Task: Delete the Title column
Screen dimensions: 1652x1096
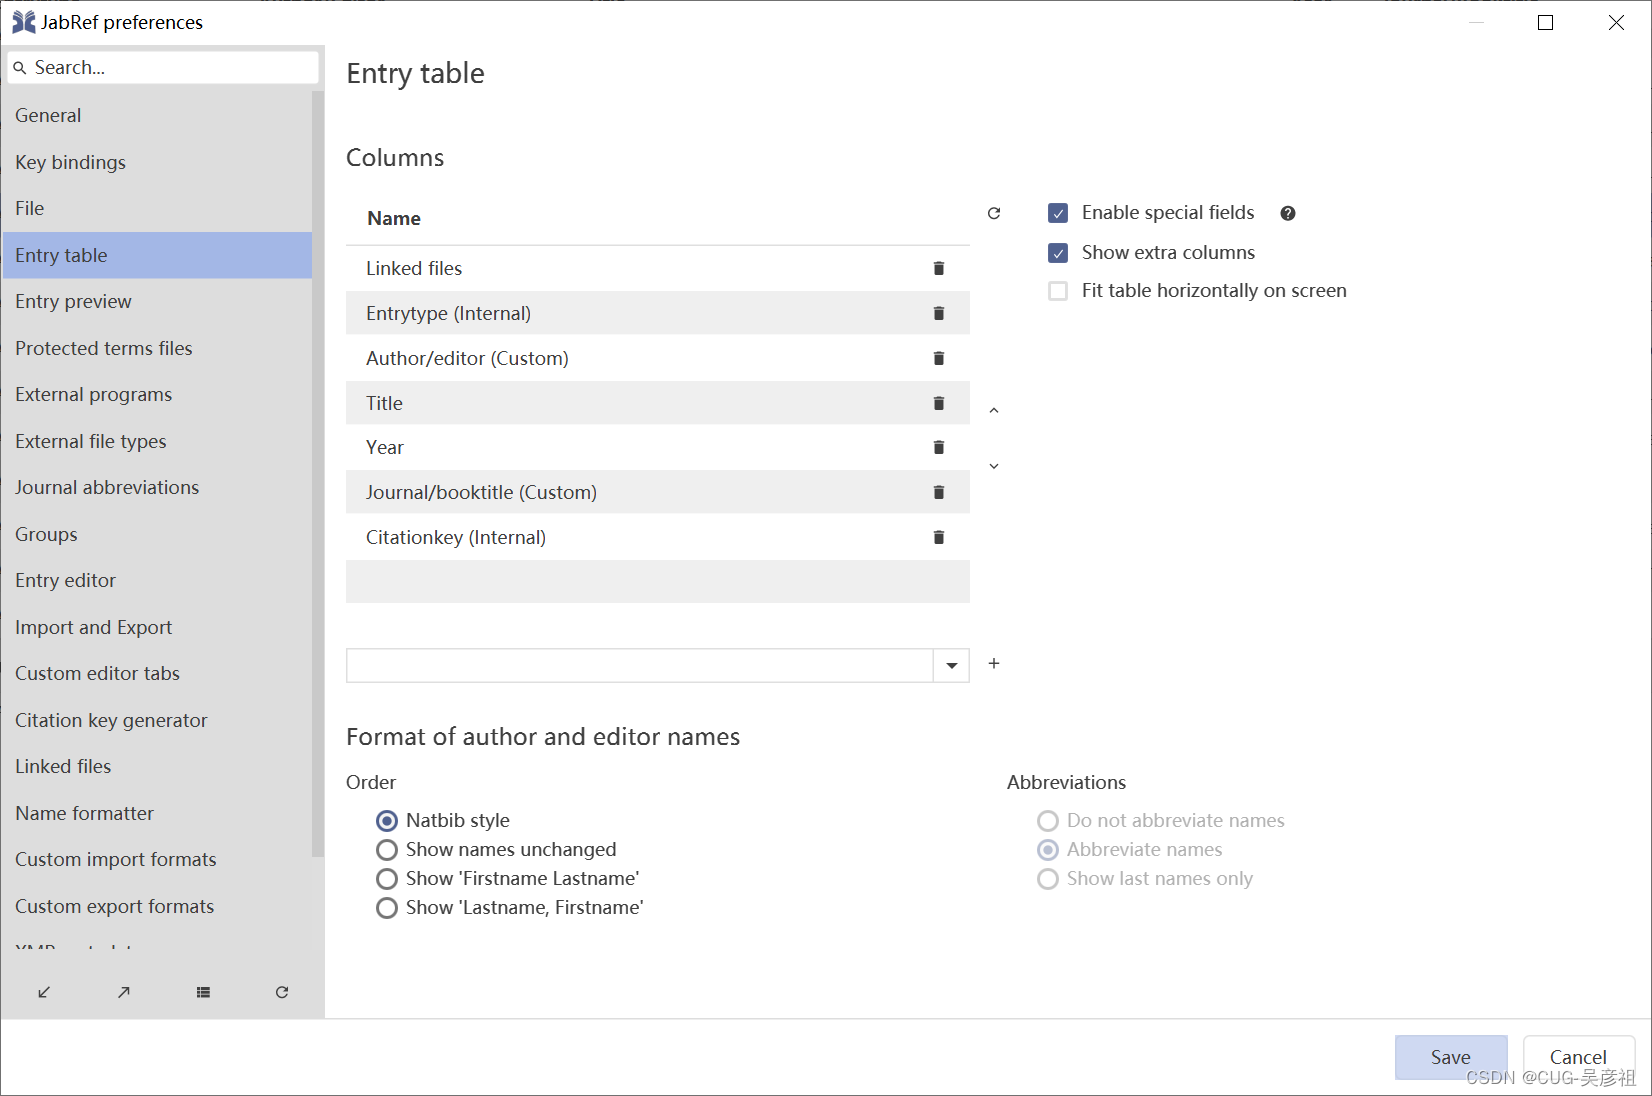Action: coord(938,403)
